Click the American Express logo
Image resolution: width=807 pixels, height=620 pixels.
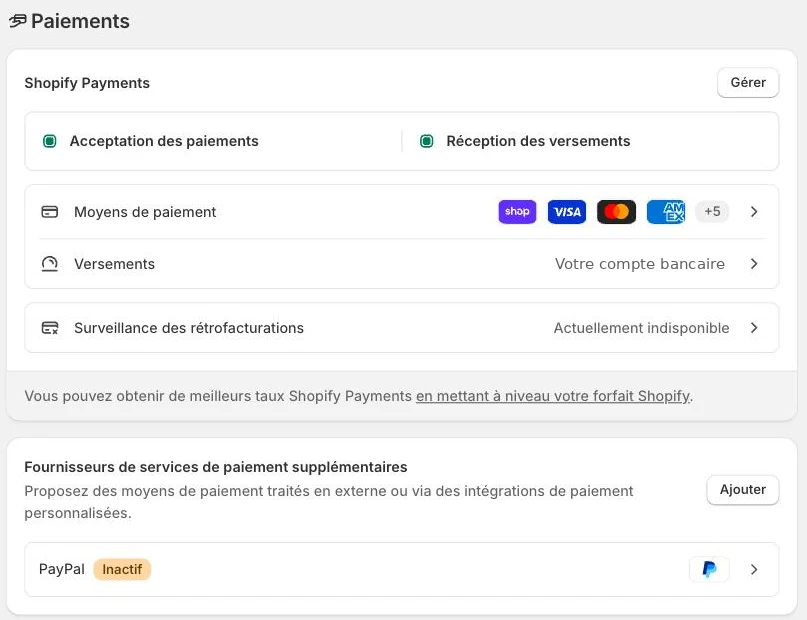(665, 211)
